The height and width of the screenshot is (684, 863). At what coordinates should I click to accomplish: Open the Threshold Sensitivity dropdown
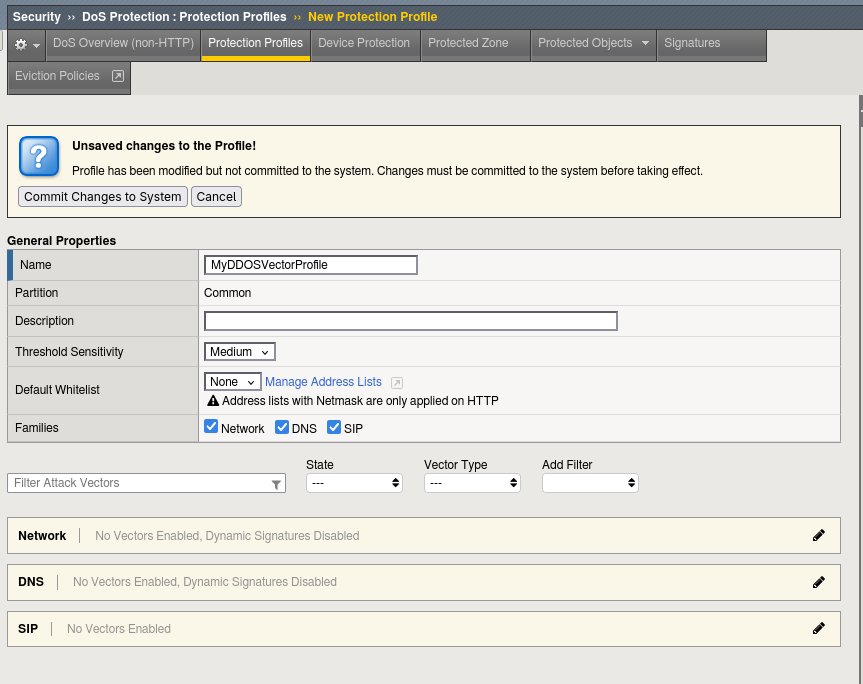coord(240,352)
